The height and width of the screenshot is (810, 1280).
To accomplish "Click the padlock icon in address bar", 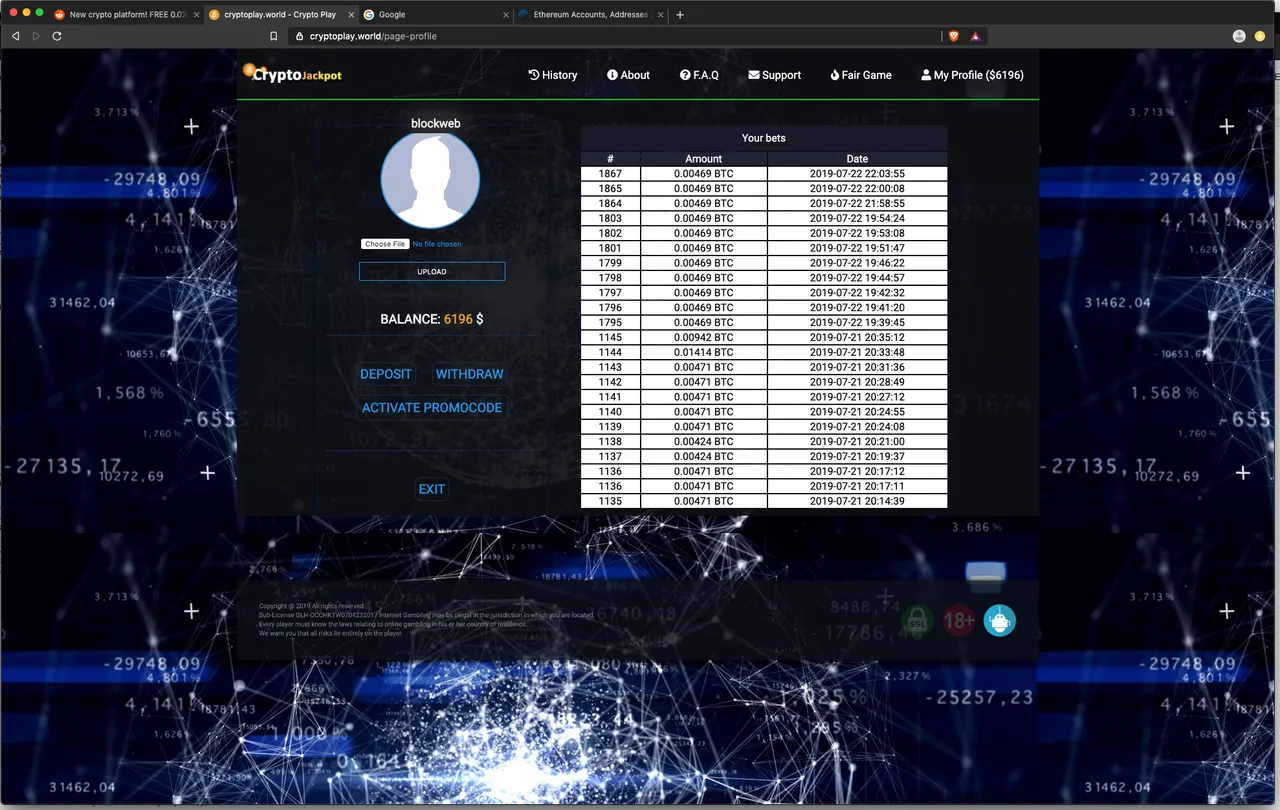I will 298,36.
